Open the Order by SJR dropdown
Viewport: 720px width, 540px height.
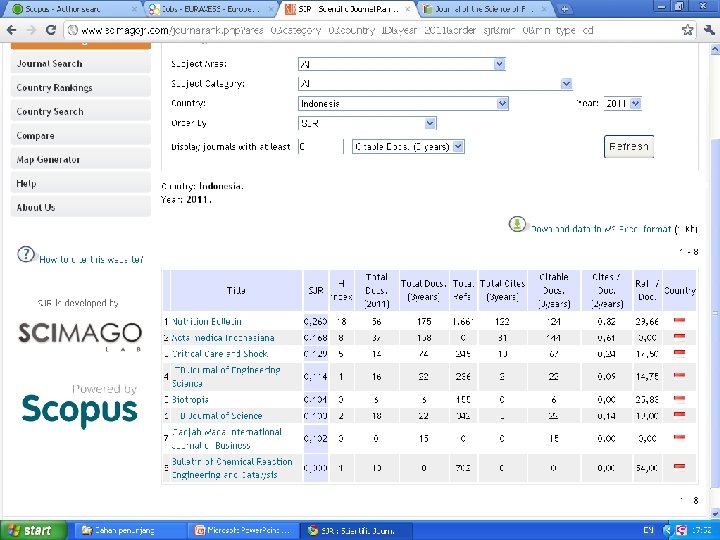tap(367, 123)
